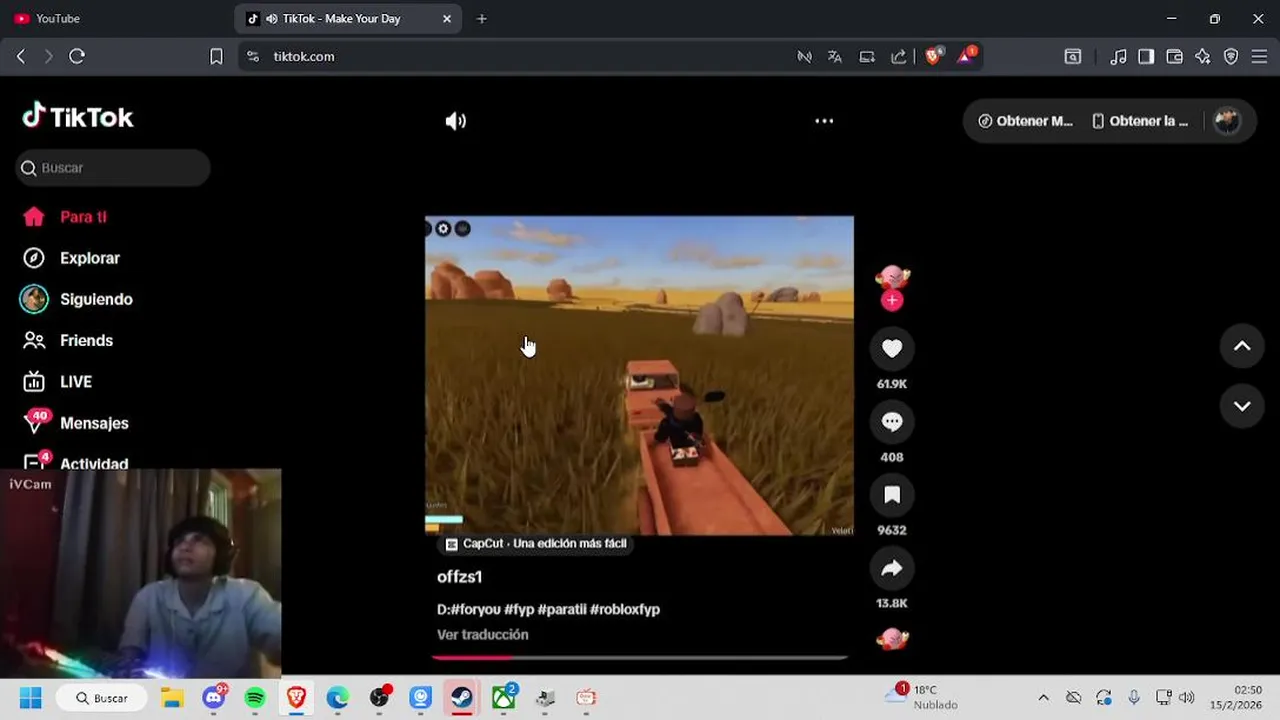Click the taskbar Buscar search box
The height and width of the screenshot is (720, 1280).
[x=102, y=698]
